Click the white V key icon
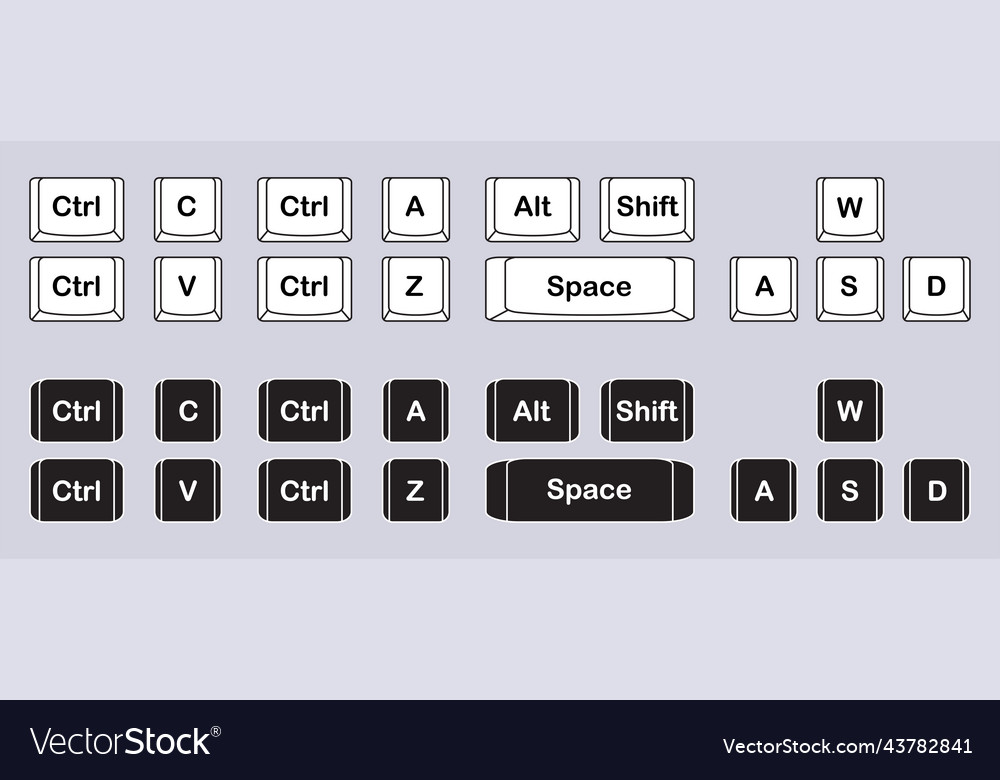The height and width of the screenshot is (780, 1000). (188, 289)
